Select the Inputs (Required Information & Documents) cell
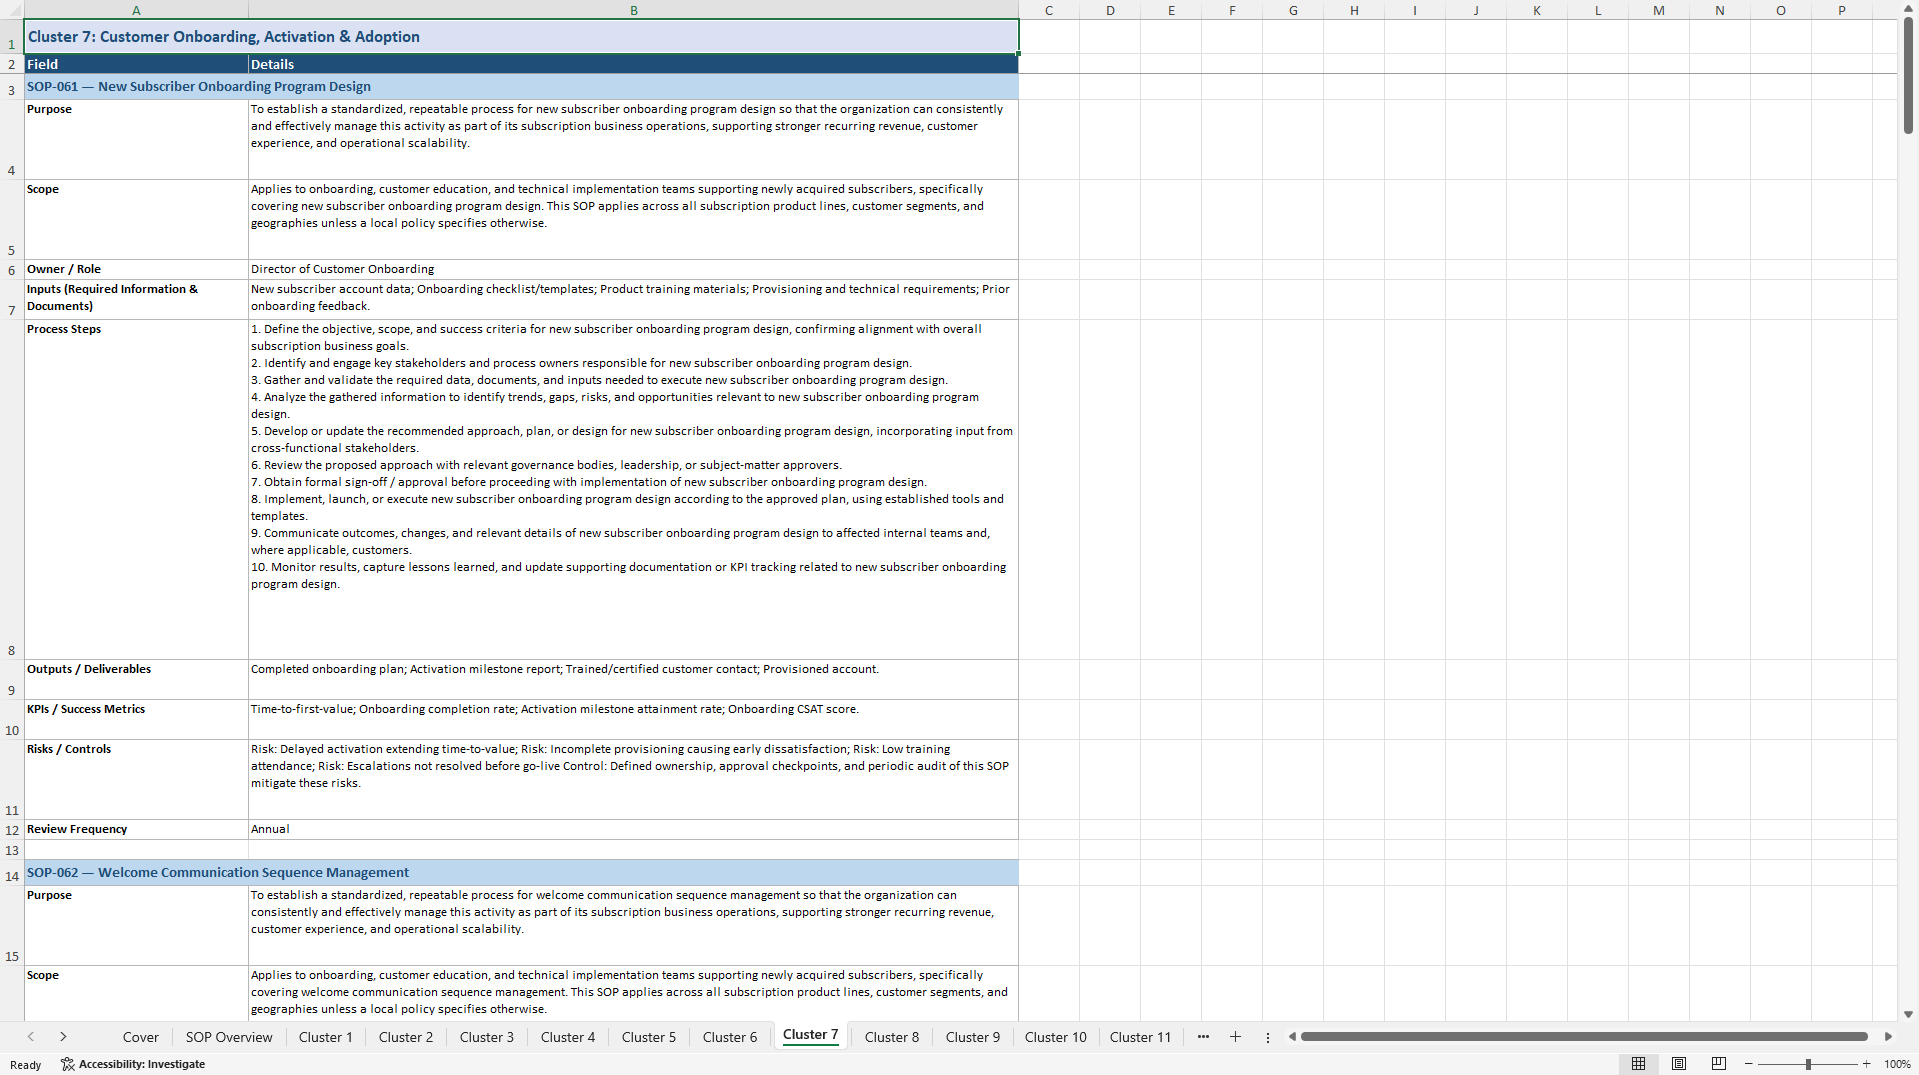Viewport: 1919px width, 1075px height. (x=136, y=299)
